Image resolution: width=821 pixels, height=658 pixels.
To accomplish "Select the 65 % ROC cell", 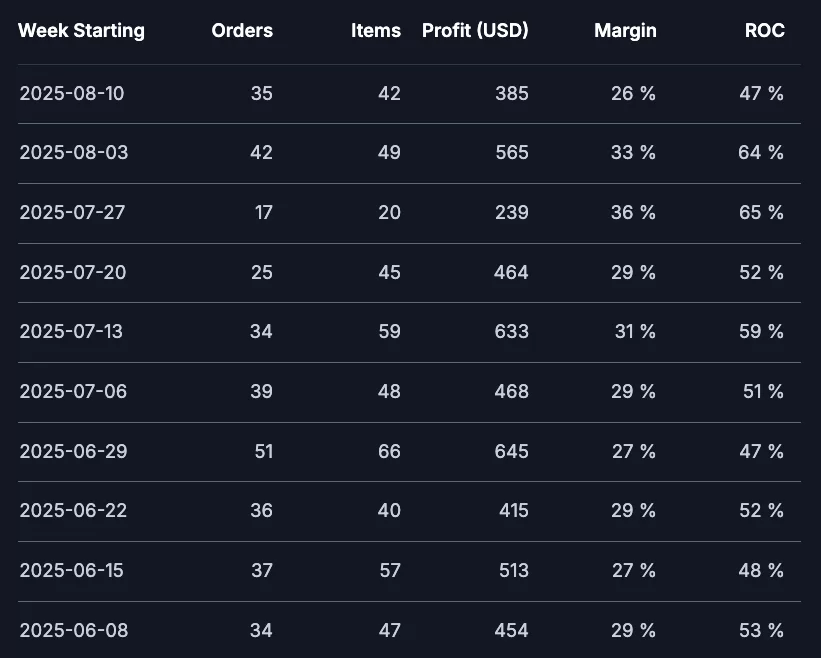I will pos(761,213).
